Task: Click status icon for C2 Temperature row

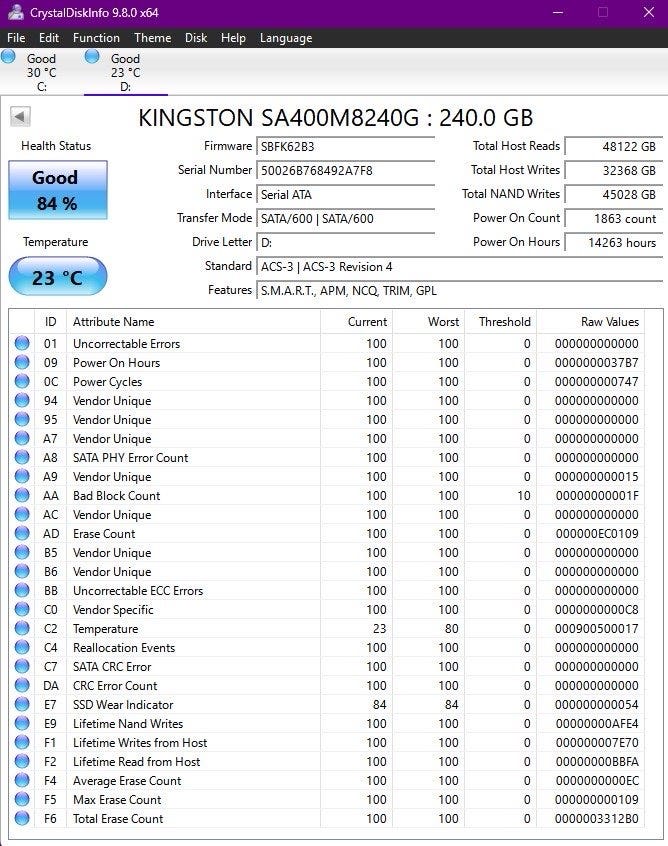Action: (x=22, y=628)
